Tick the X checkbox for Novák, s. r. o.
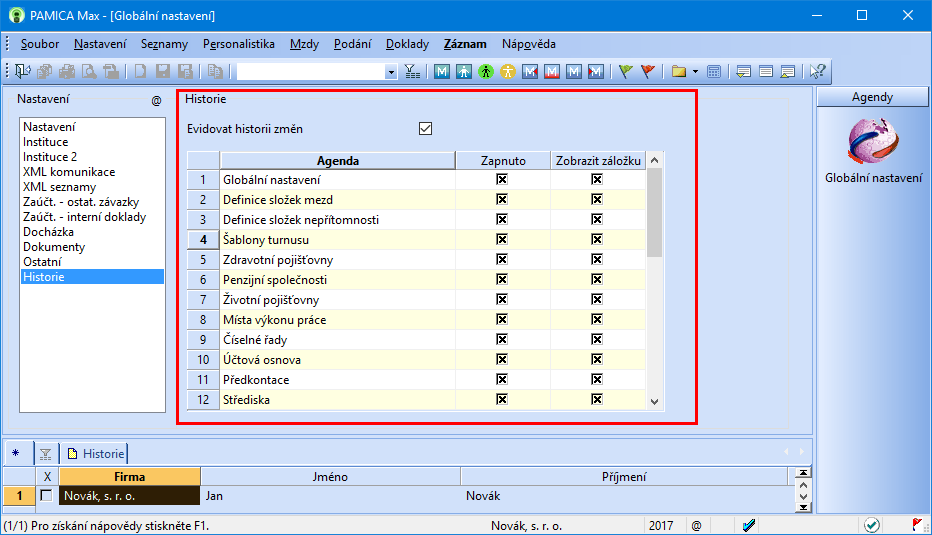 46,495
